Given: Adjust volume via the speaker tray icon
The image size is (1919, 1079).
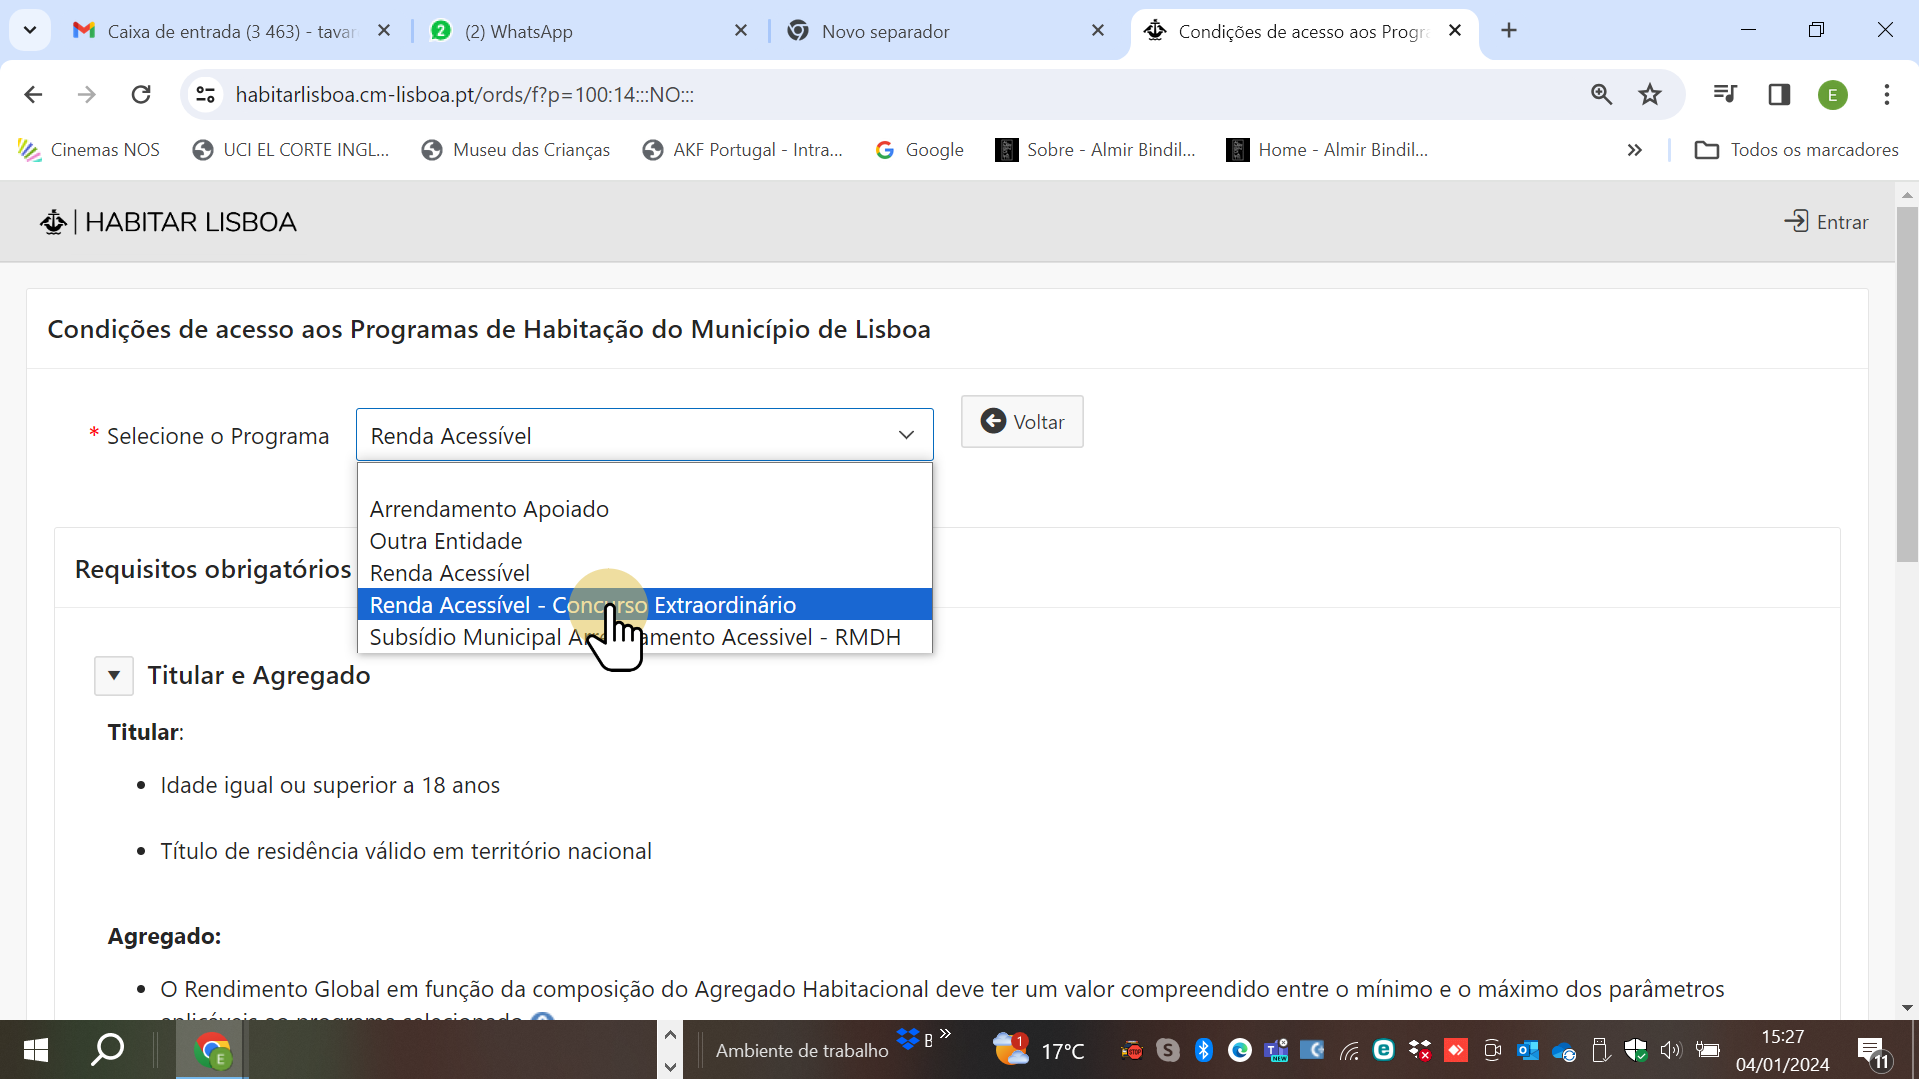Looking at the screenshot, I should click(x=1670, y=1049).
